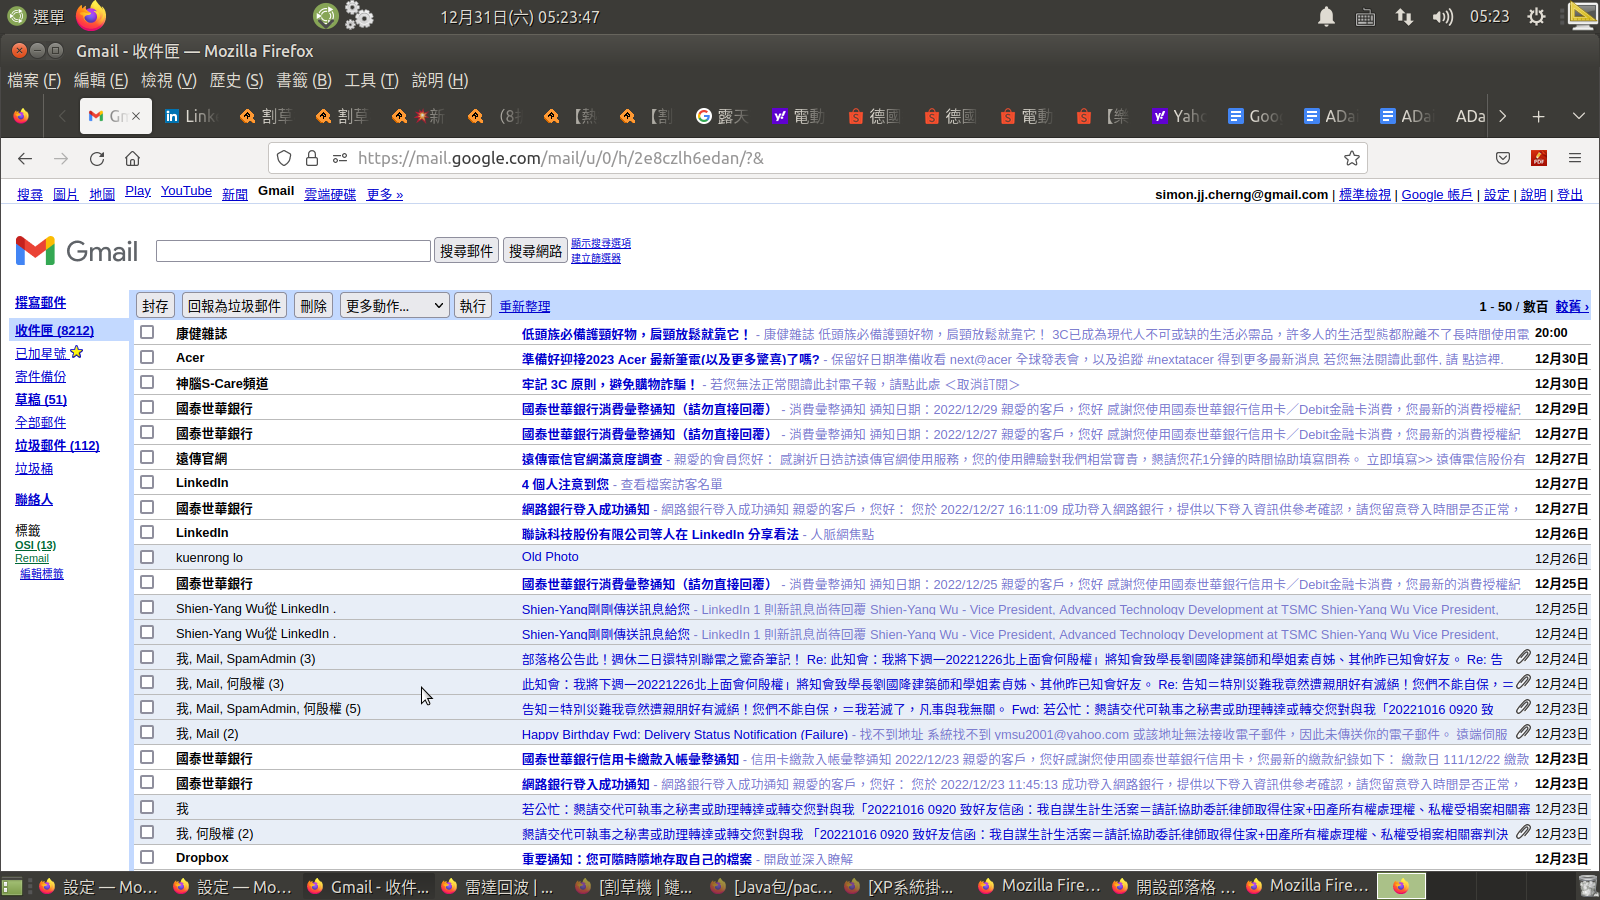Open the 編輯 (E) menu
Image resolution: width=1600 pixels, height=900 pixels.
click(101, 80)
